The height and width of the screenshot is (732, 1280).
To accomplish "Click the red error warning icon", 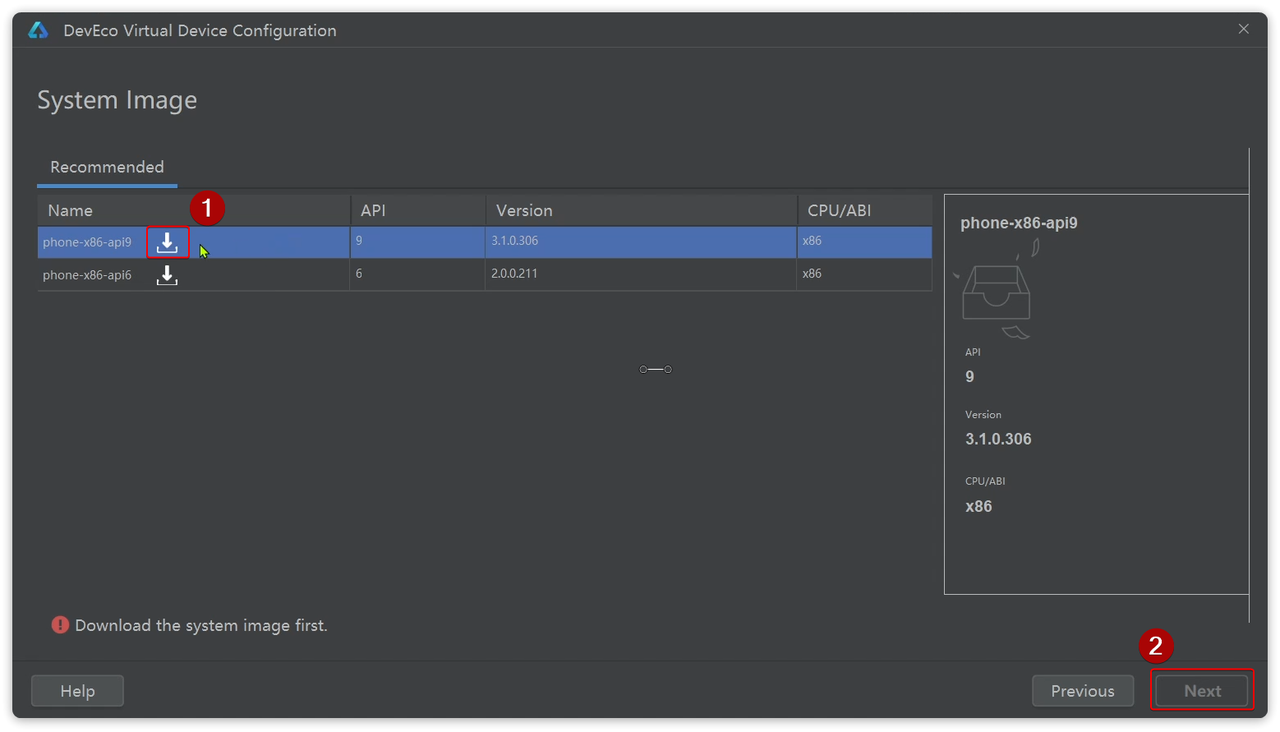I will pyautogui.click(x=60, y=625).
